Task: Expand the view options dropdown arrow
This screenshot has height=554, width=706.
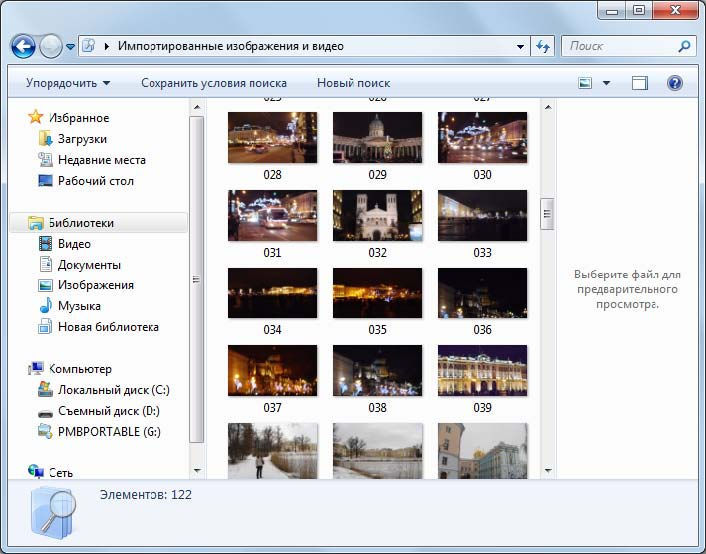Action: [x=606, y=83]
